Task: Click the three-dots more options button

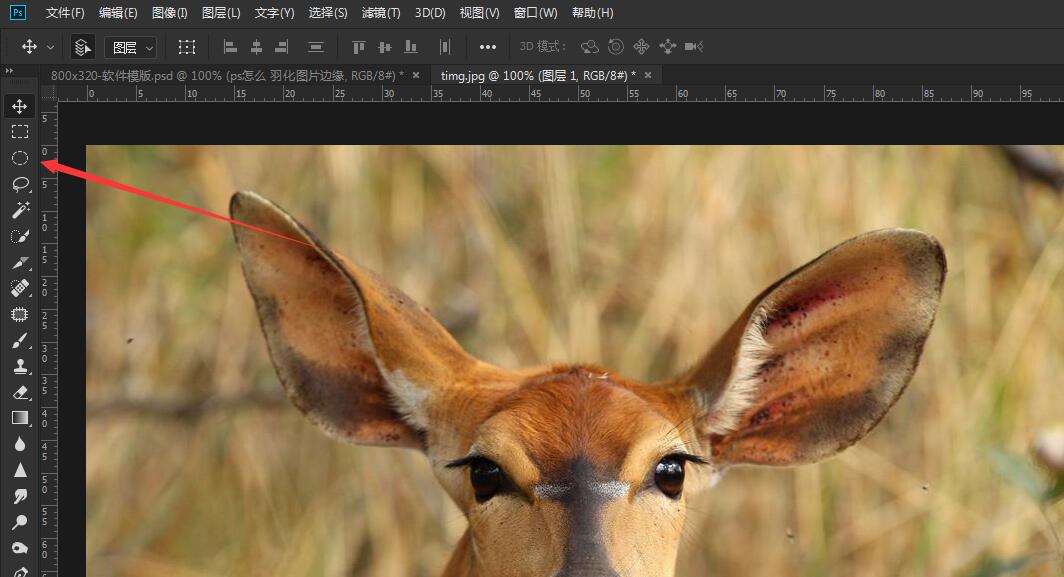Action: [488, 47]
